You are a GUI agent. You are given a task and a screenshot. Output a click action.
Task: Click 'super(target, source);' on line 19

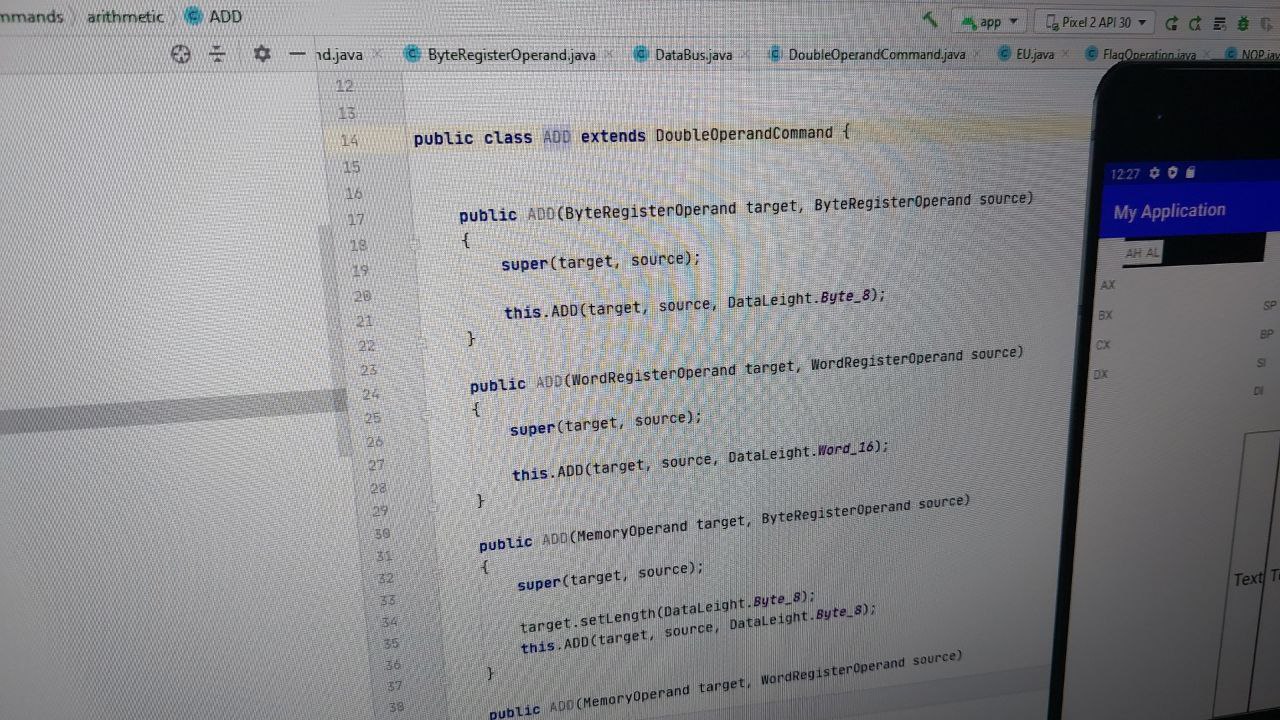pyautogui.click(x=600, y=262)
